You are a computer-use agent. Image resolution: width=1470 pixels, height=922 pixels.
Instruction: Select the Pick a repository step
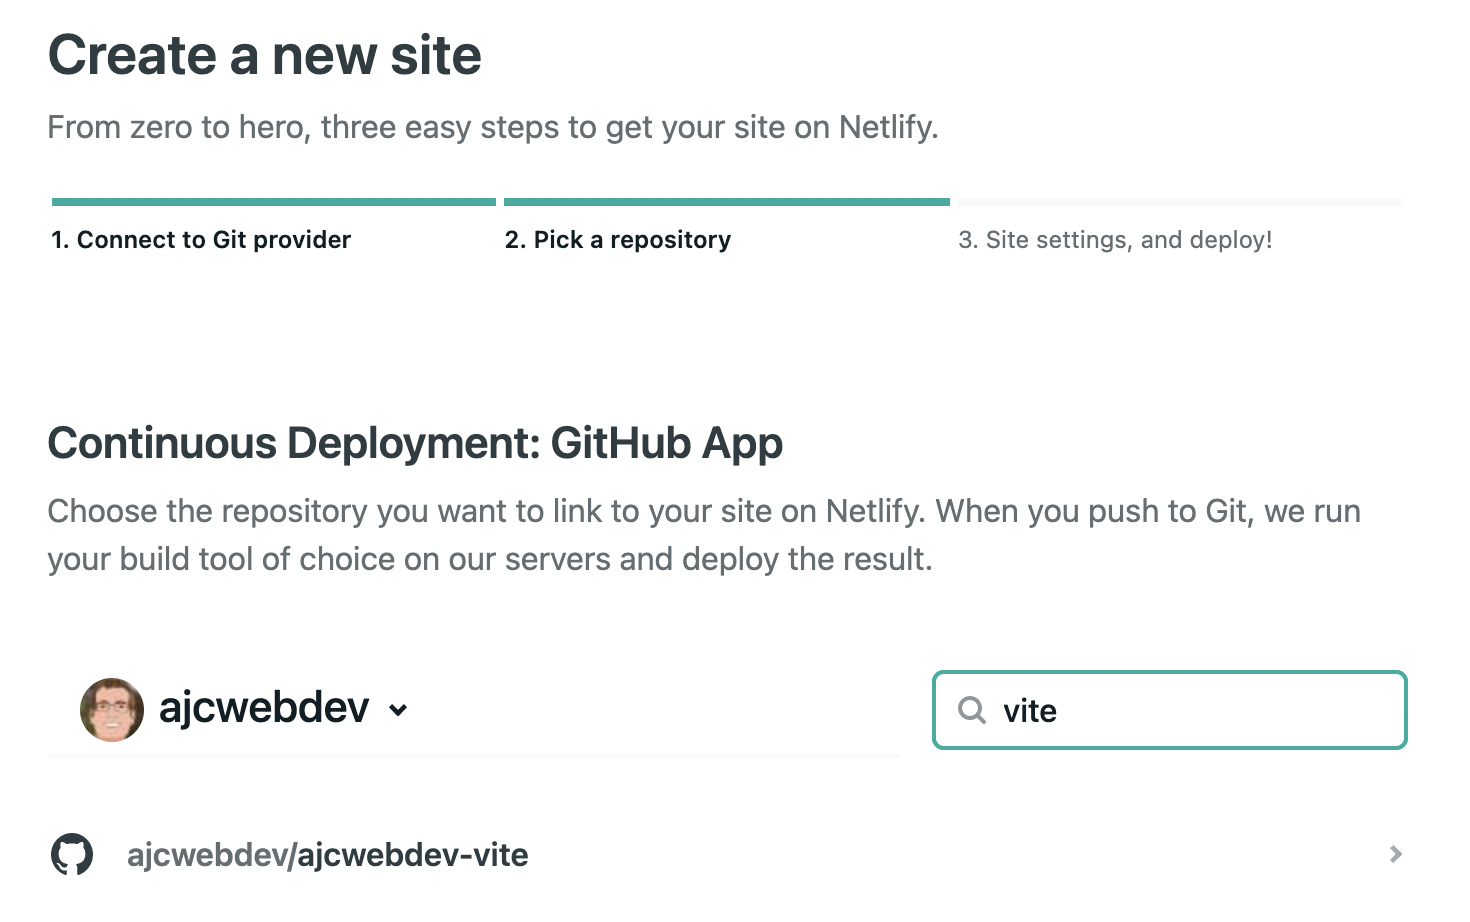[618, 240]
